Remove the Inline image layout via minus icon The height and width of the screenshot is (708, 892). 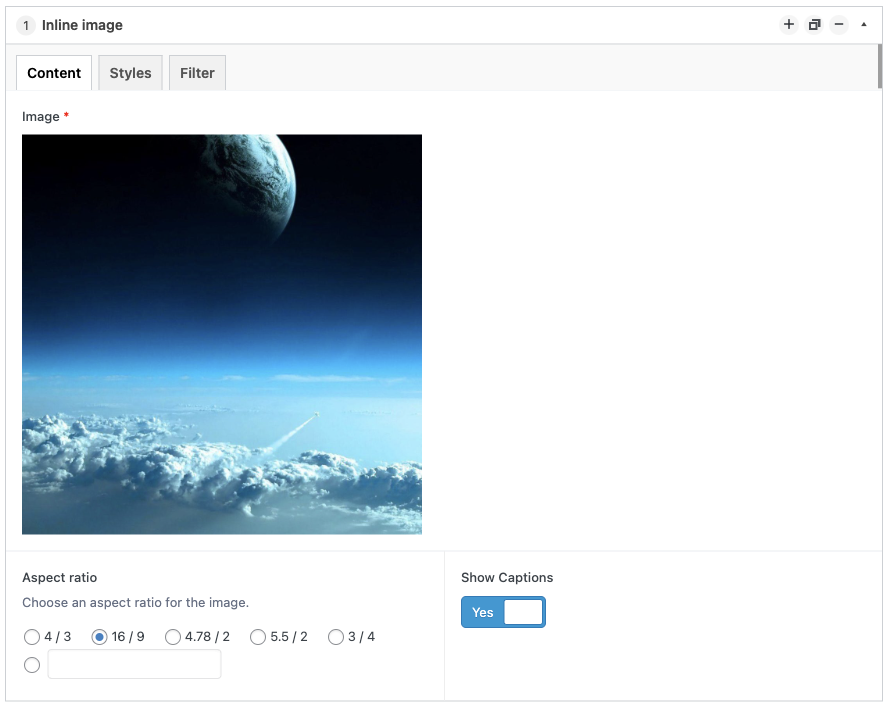tap(839, 24)
